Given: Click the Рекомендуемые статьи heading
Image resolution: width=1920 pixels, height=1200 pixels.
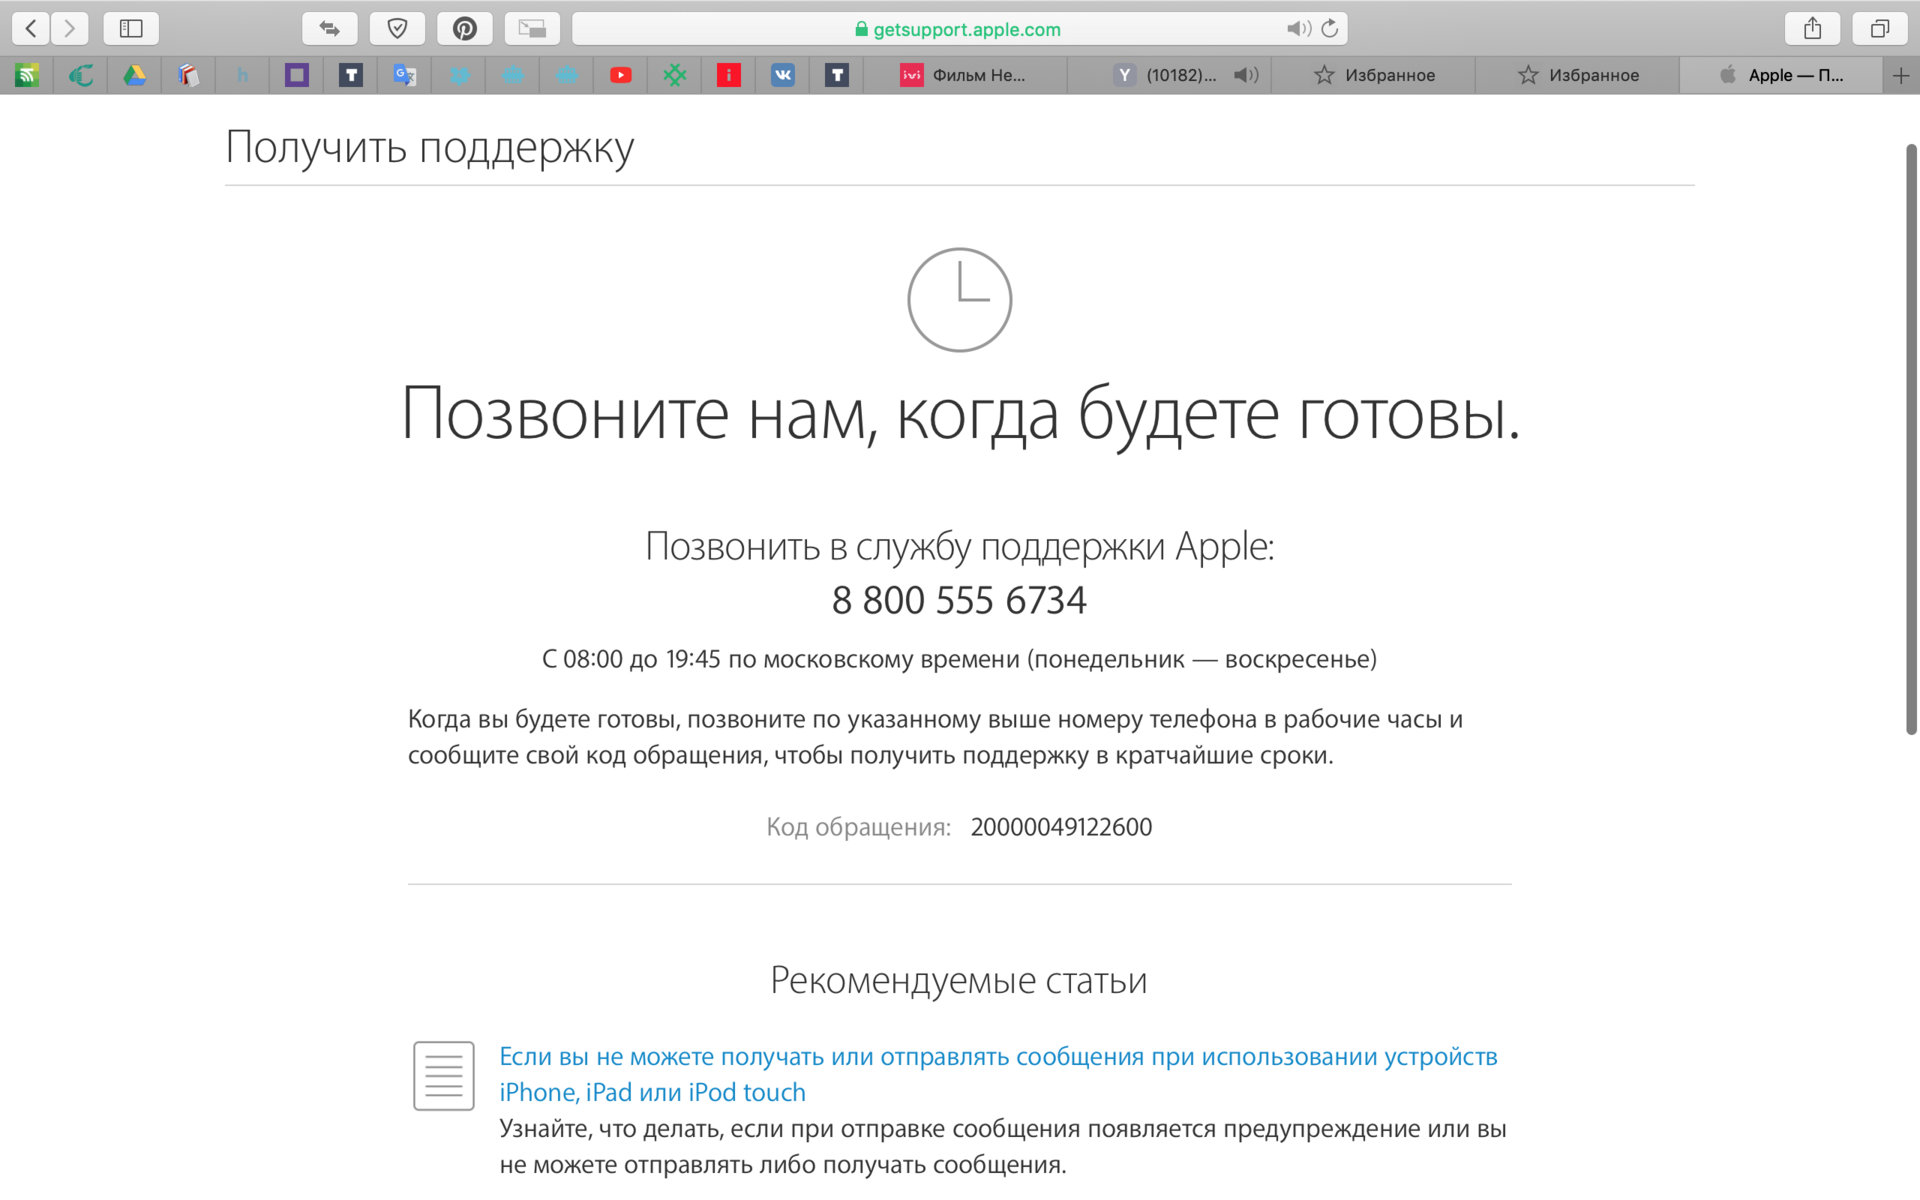Looking at the screenshot, I should [958, 980].
